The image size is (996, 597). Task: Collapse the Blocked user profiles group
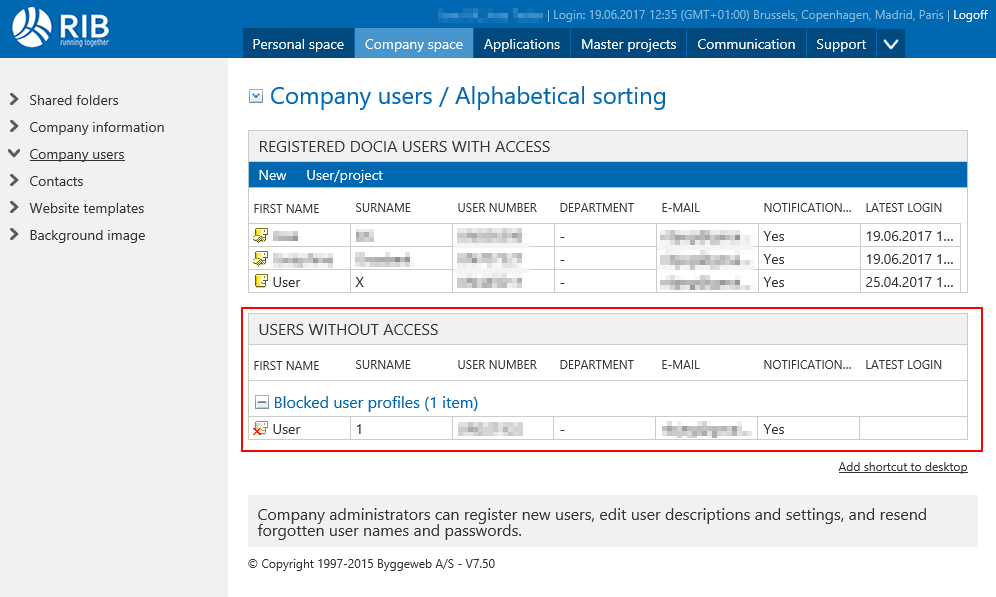click(x=262, y=403)
